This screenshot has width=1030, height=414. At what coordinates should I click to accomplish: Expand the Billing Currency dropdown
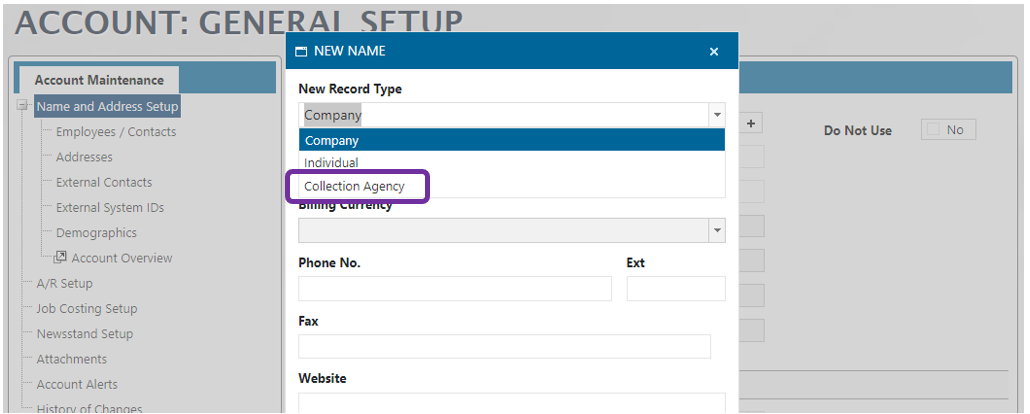coord(716,230)
